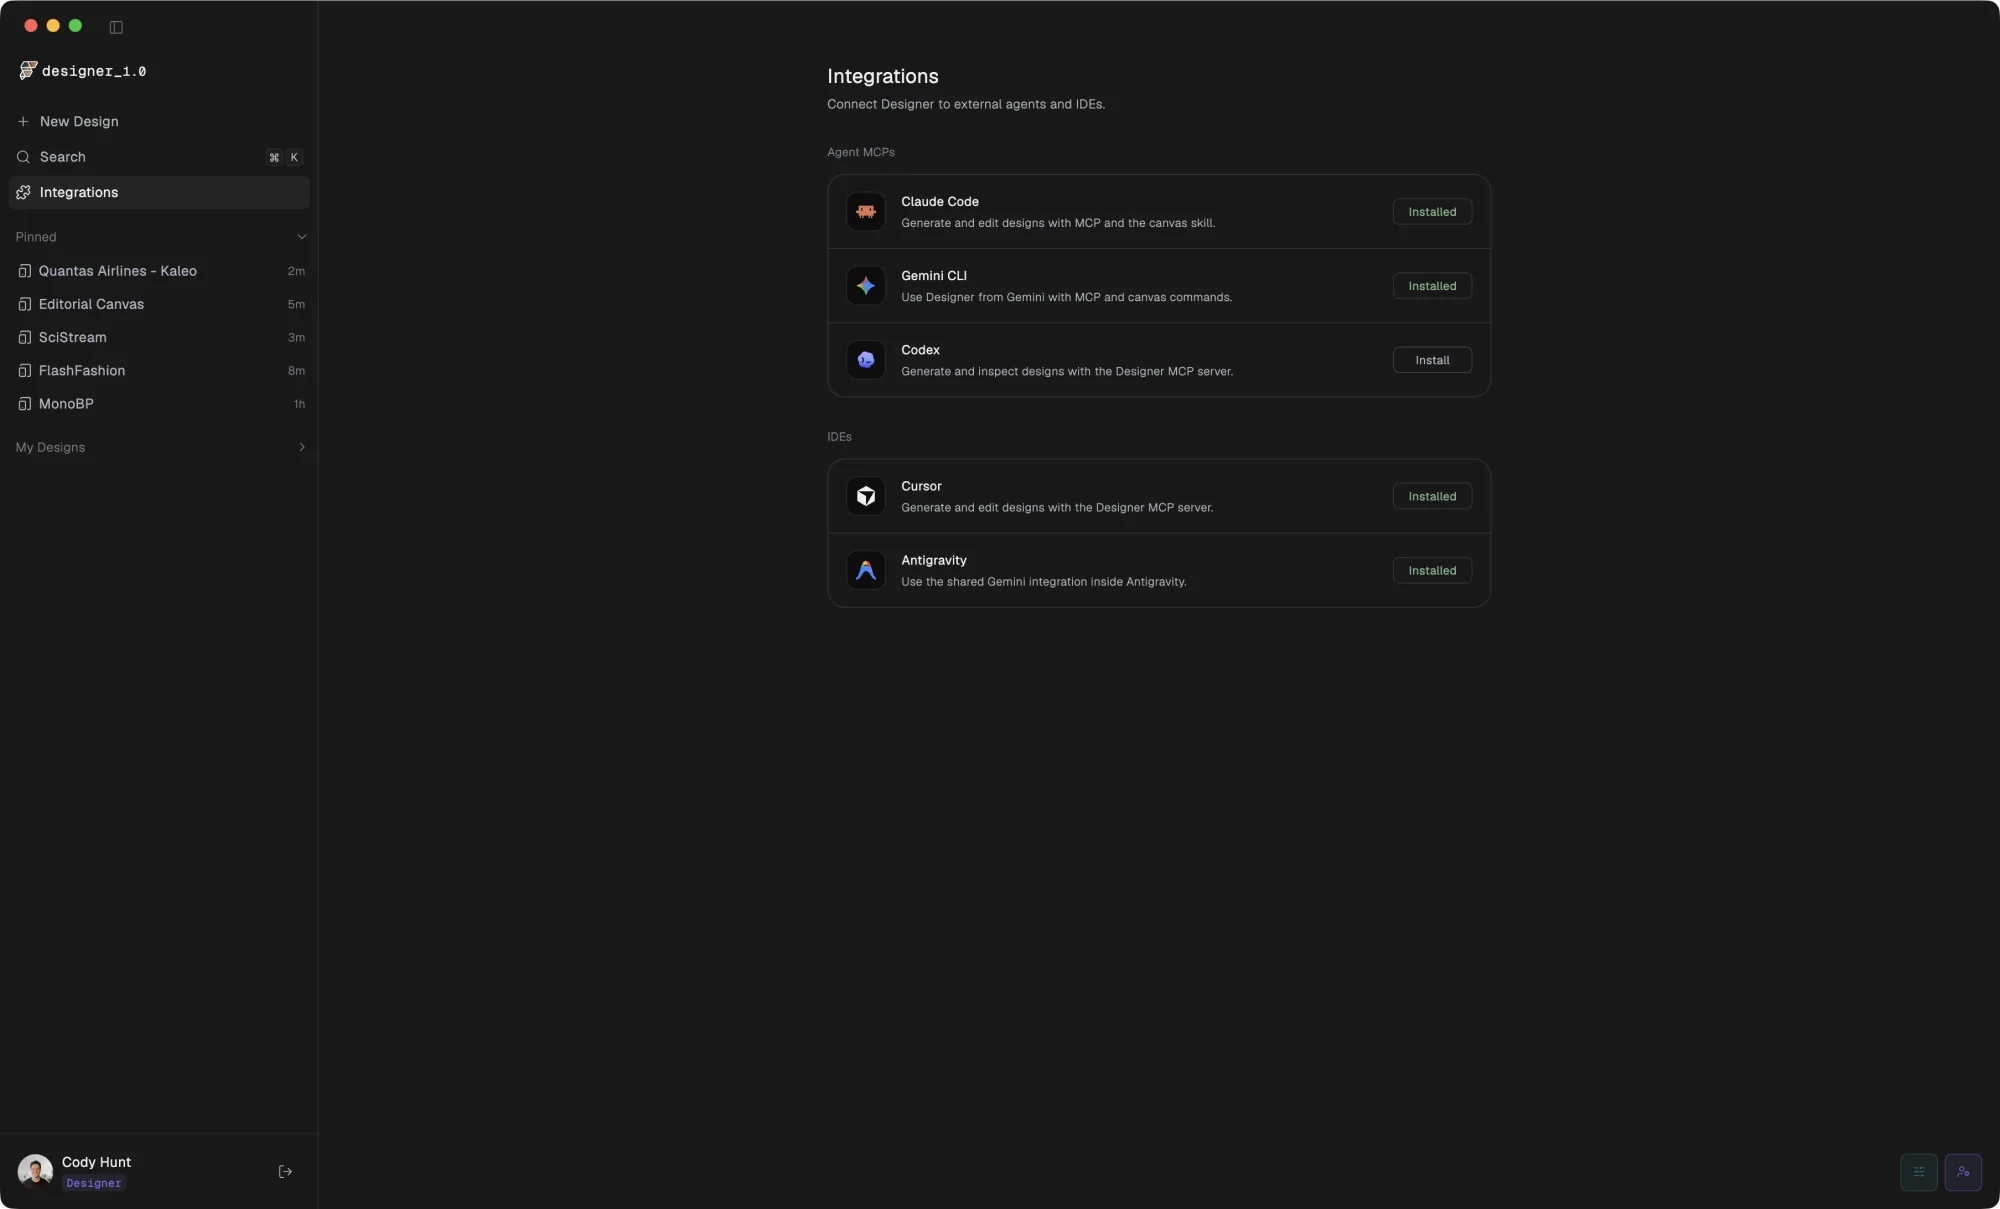2000x1209 pixels.
Task: Click the logout icon beside Cody Hunt
Action: click(x=285, y=1172)
